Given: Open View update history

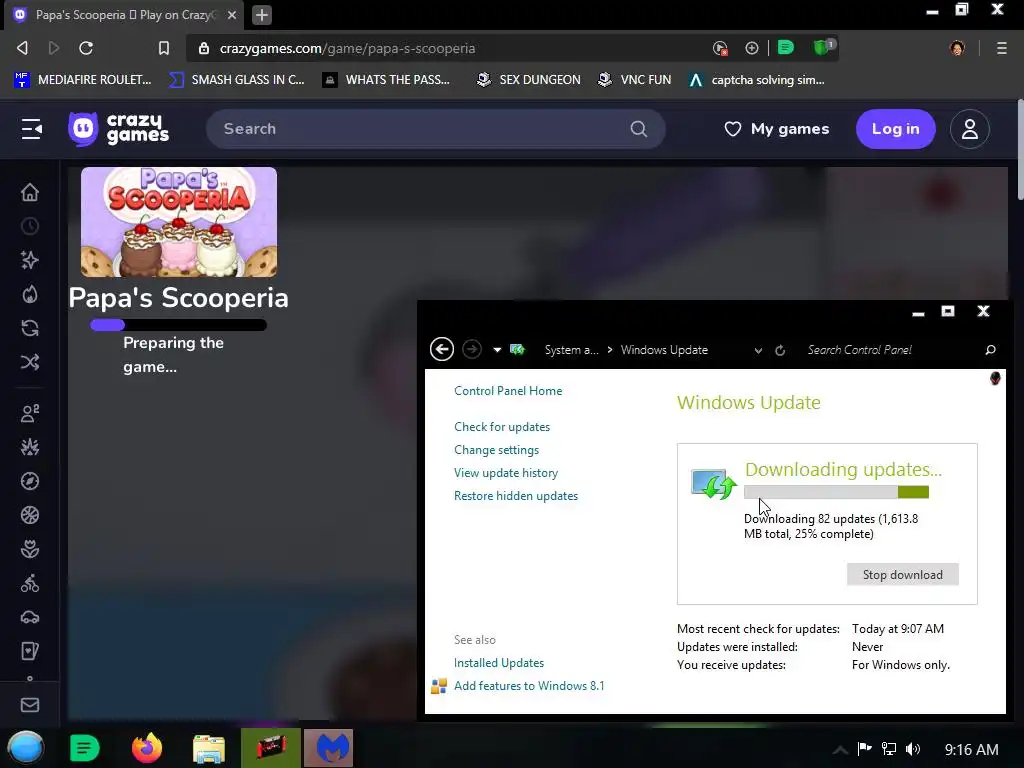Looking at the screenshot, I should 506,472.
